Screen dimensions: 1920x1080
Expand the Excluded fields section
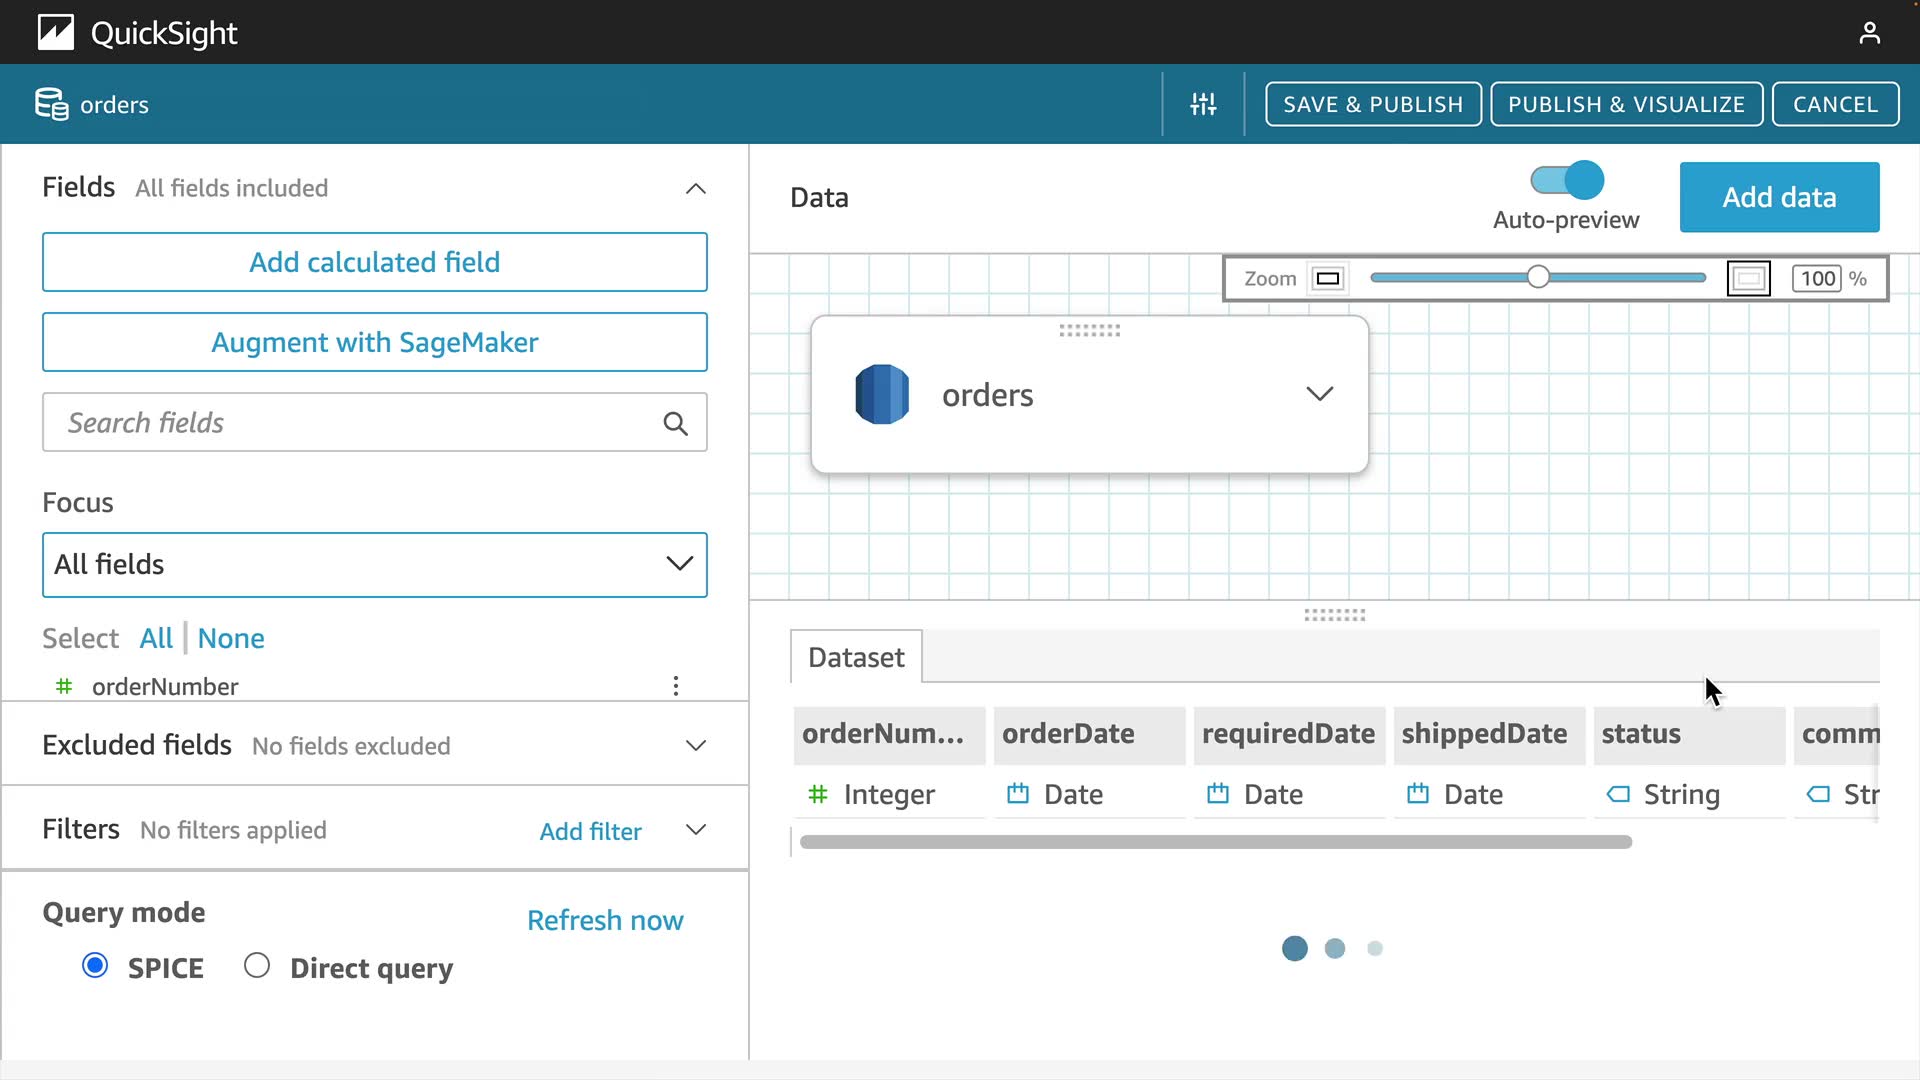pos(695,746)
